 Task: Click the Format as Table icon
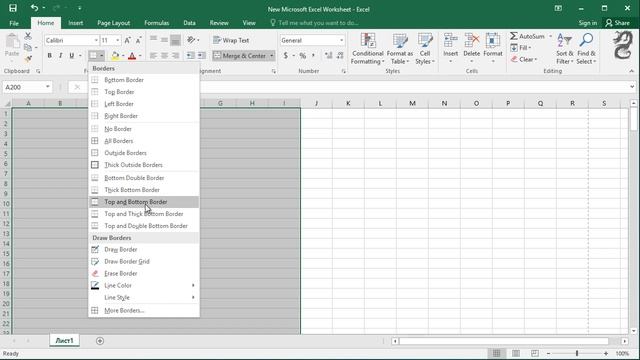click(x=400, y=41)
